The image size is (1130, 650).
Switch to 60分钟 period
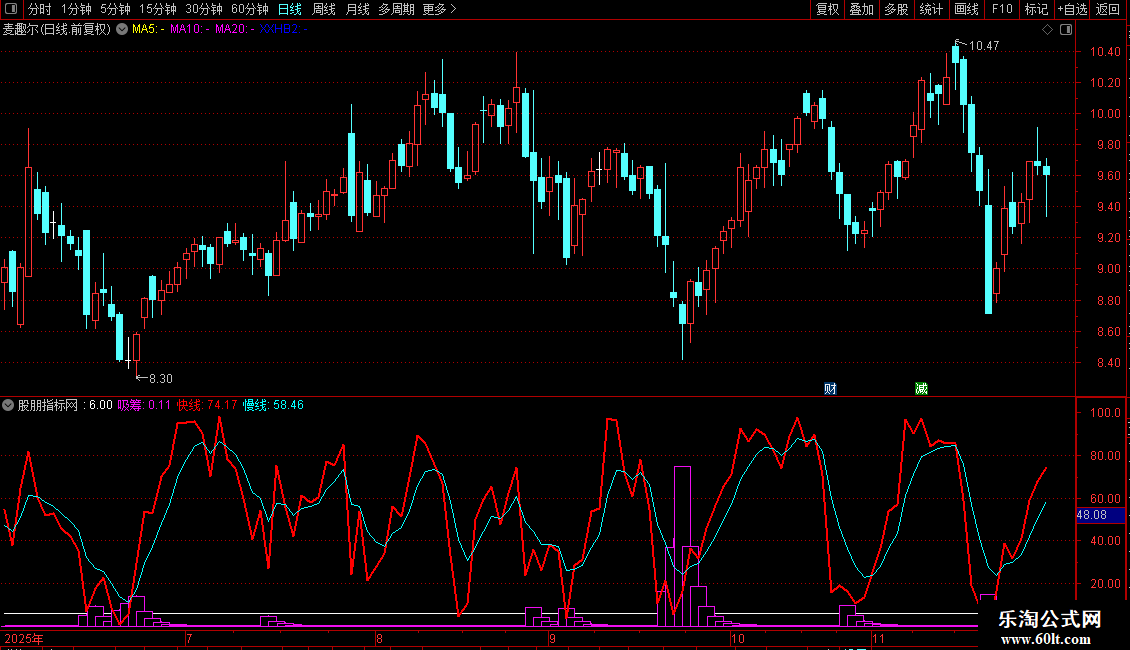(249, 9)
